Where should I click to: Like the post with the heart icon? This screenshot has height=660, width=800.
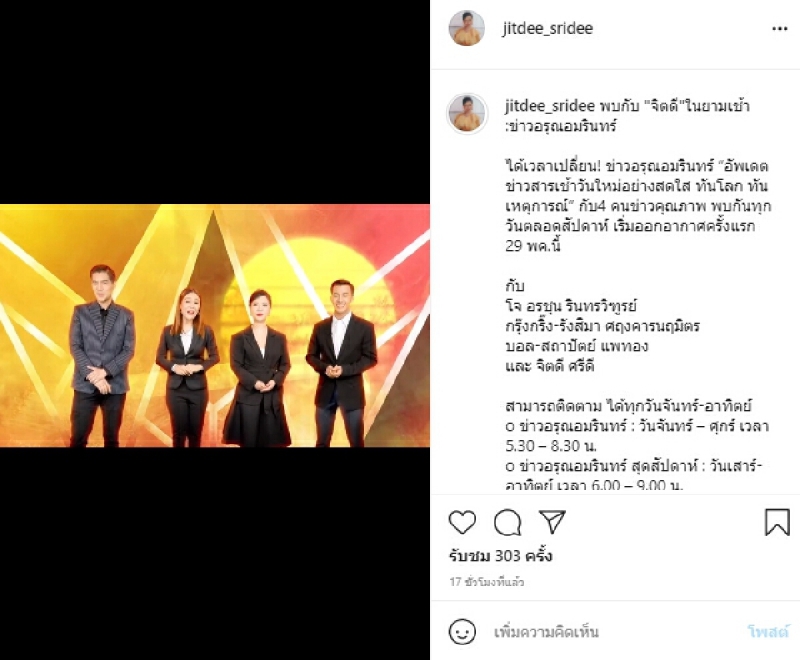(x=462, y=522)
